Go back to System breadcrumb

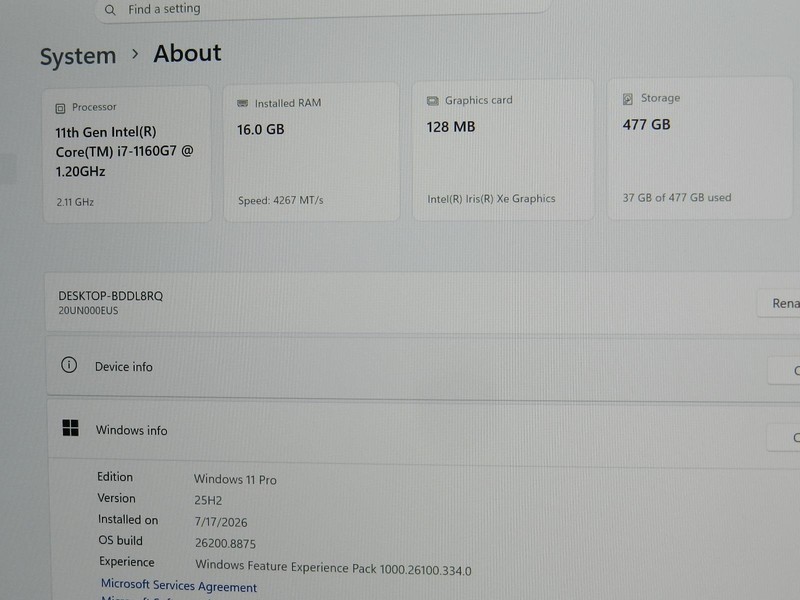78,56
